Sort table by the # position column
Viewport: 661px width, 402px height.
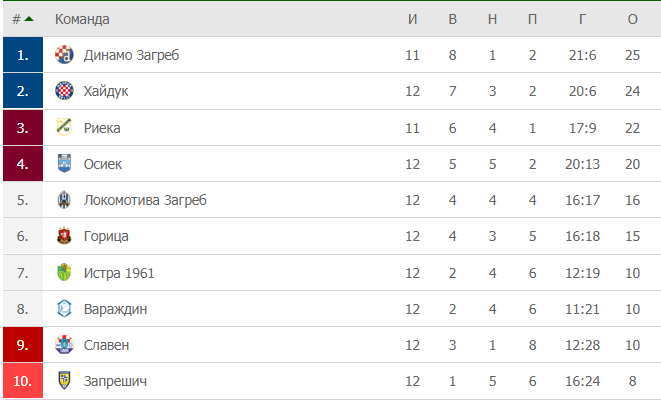tap(22, 19)
